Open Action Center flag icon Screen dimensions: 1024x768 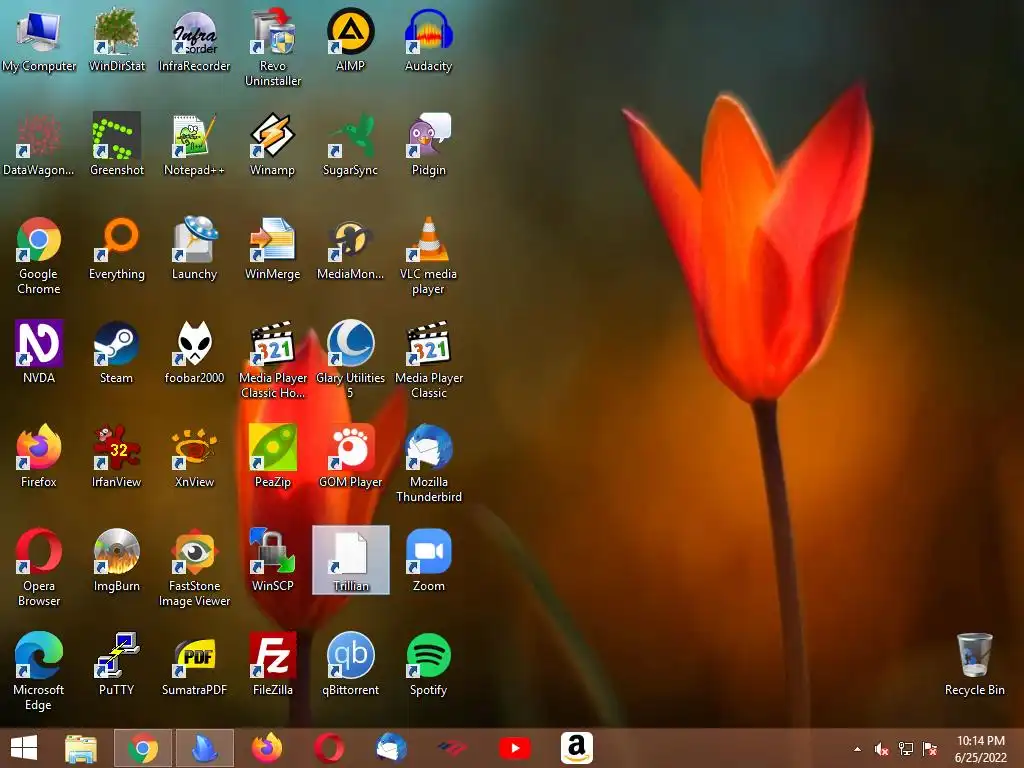pos(930,749)
